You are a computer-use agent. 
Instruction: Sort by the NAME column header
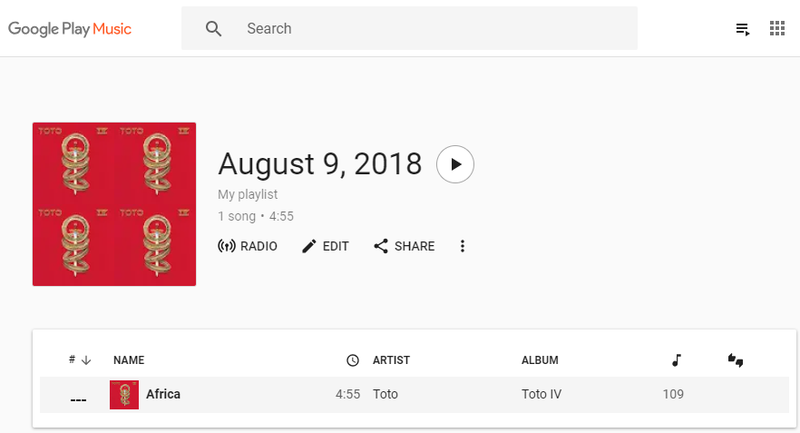click(x=129, y=360)
